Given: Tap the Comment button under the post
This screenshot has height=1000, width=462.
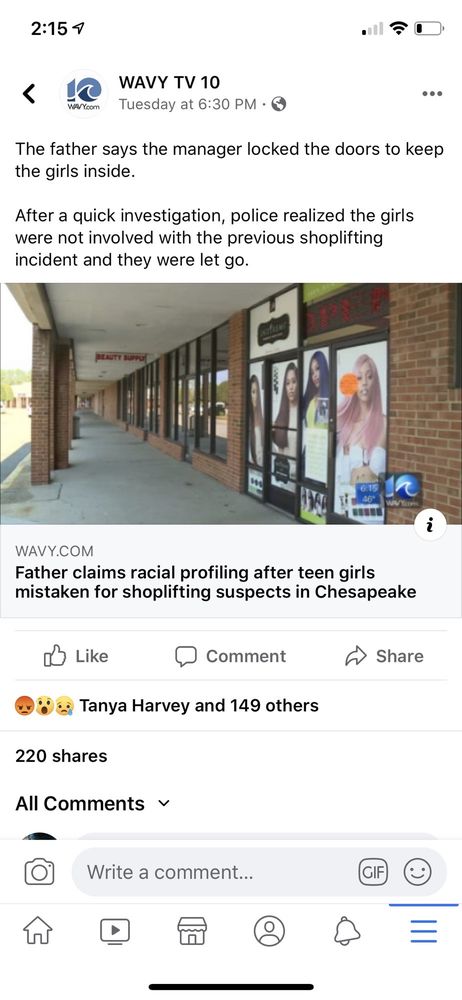Looking at the screenshot, I should point(230,656).
